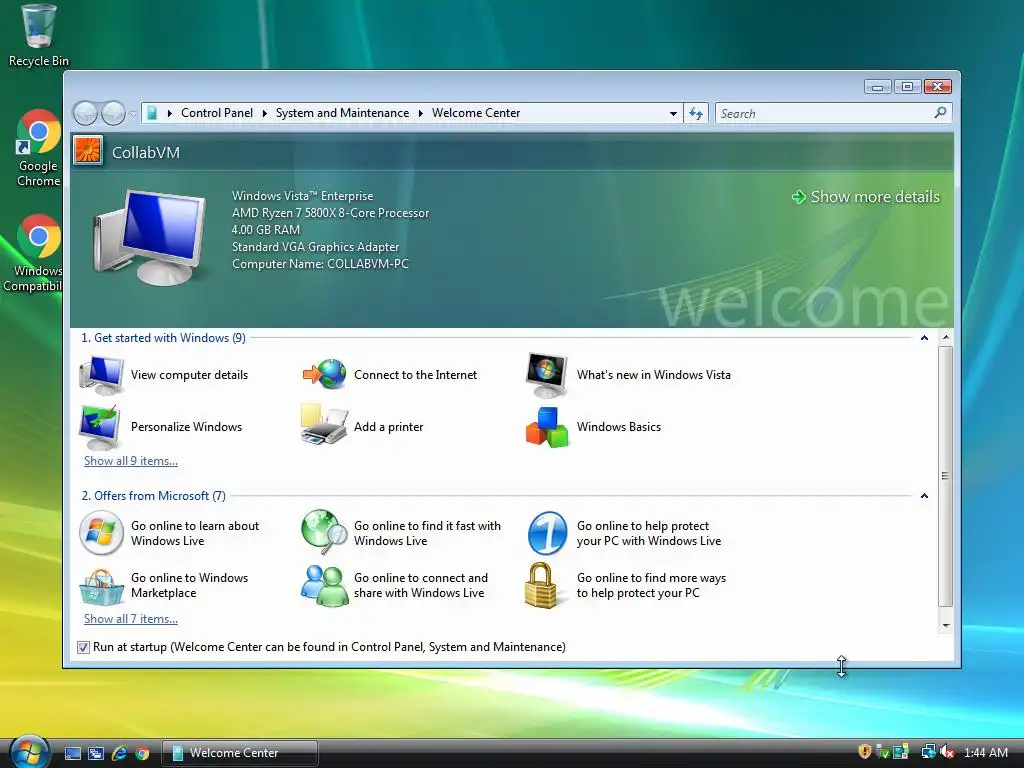The width and height of the screenshot is (1024, 768).
Task: Click the 4.00 GB RAM text
Action: [266, 230]
